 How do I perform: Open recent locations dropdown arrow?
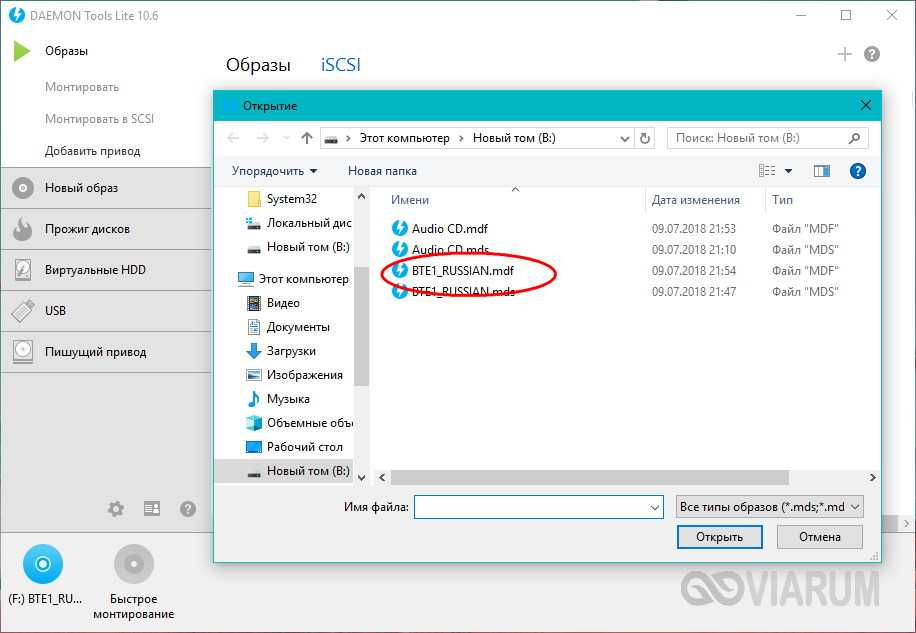pyautogui.click(x=286, y=138)
